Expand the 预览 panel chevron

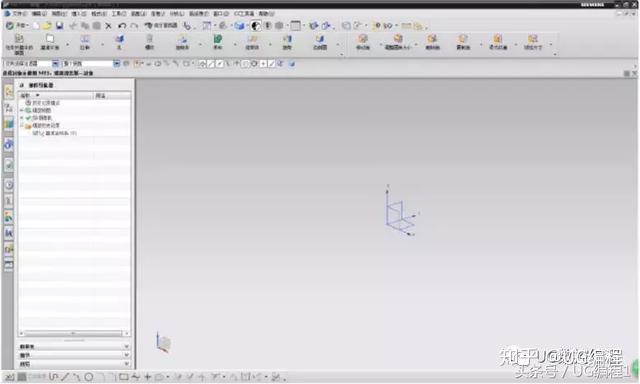point(126,364)
